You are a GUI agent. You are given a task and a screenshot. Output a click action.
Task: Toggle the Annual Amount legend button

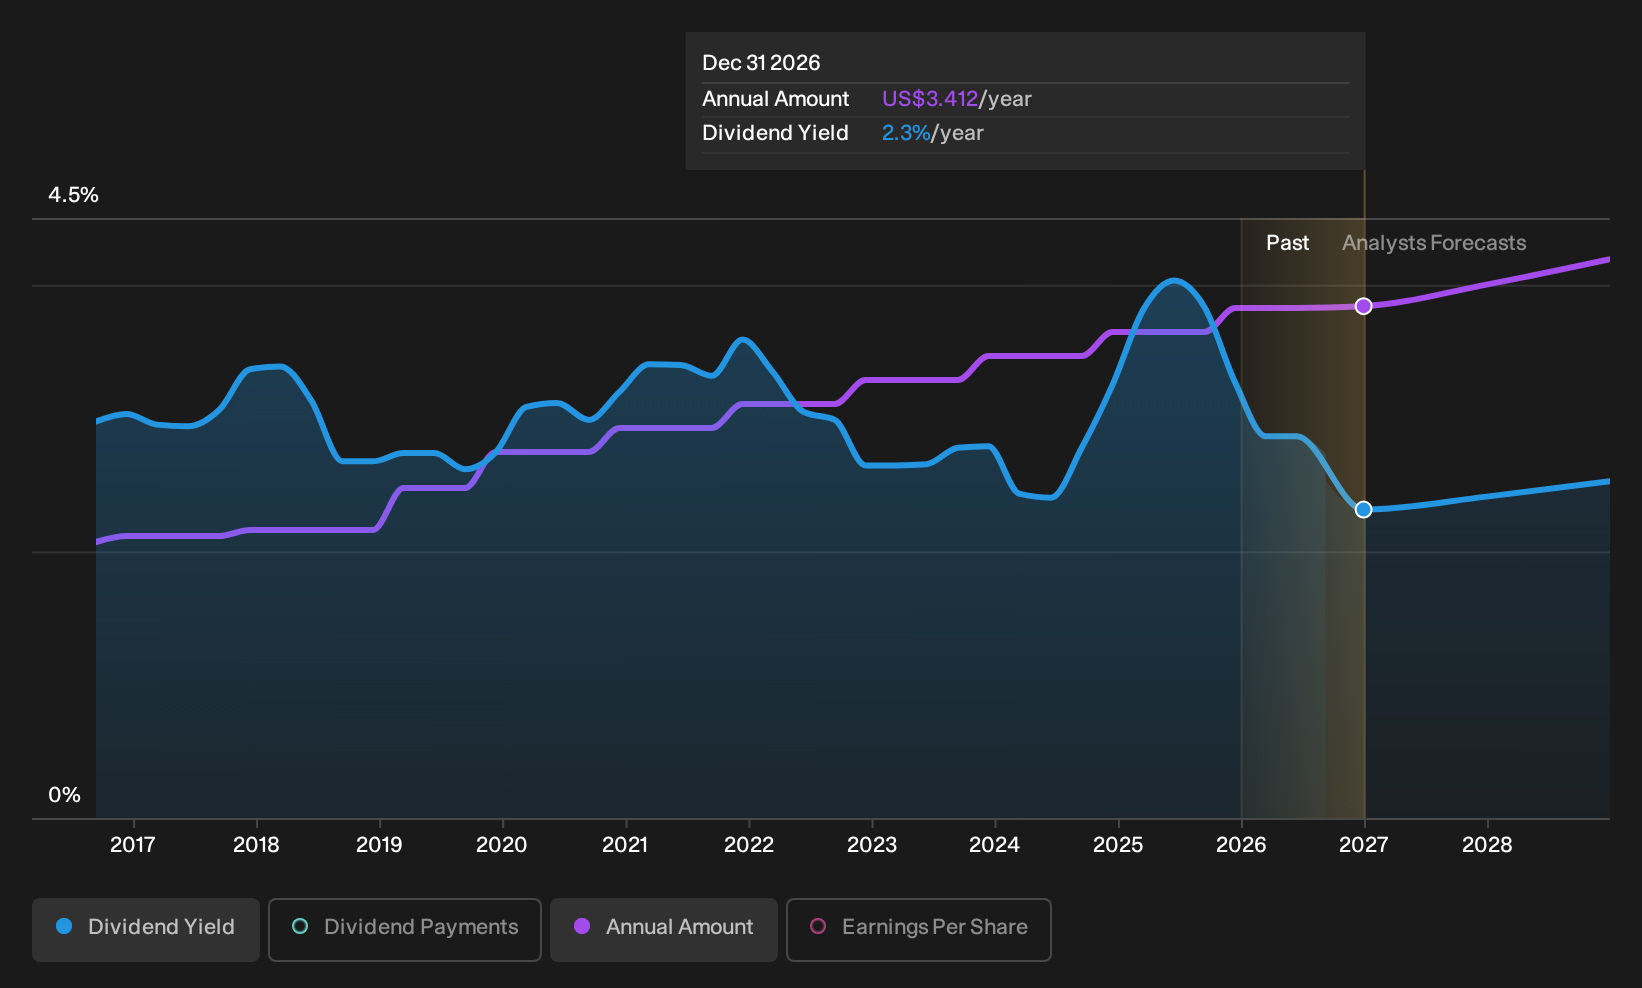pos(664,930)
